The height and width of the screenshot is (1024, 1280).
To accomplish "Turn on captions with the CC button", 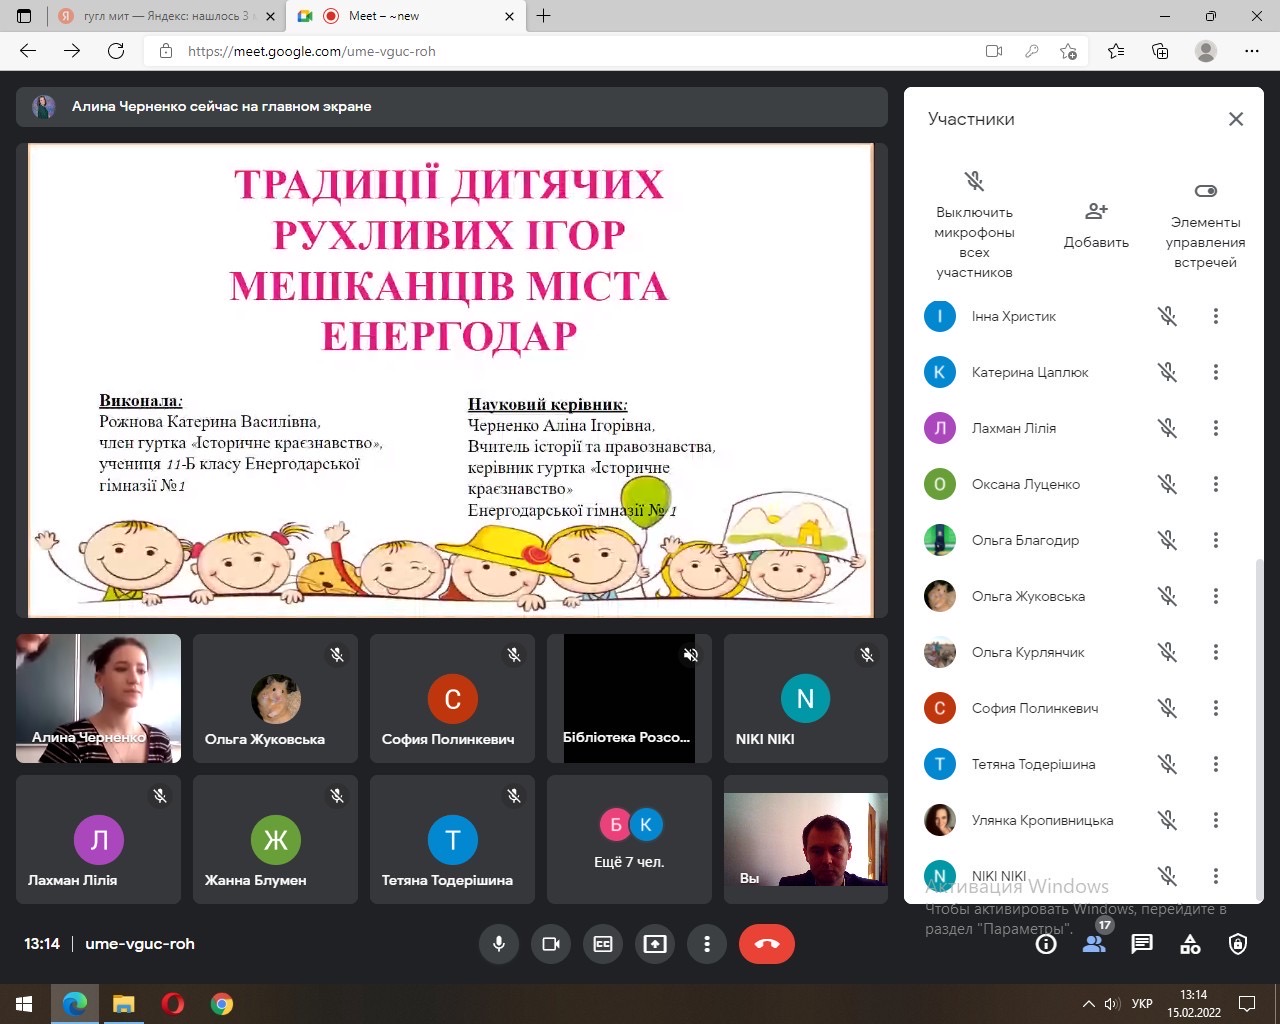I will point(603,944).
